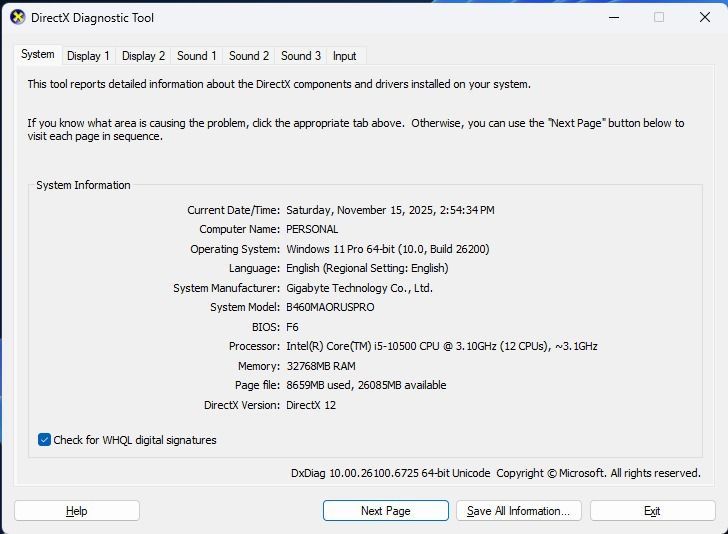The image size is (728, 534).
Task: Click the date value Saturday, November 15, 2025
Action: click(390, 210)
